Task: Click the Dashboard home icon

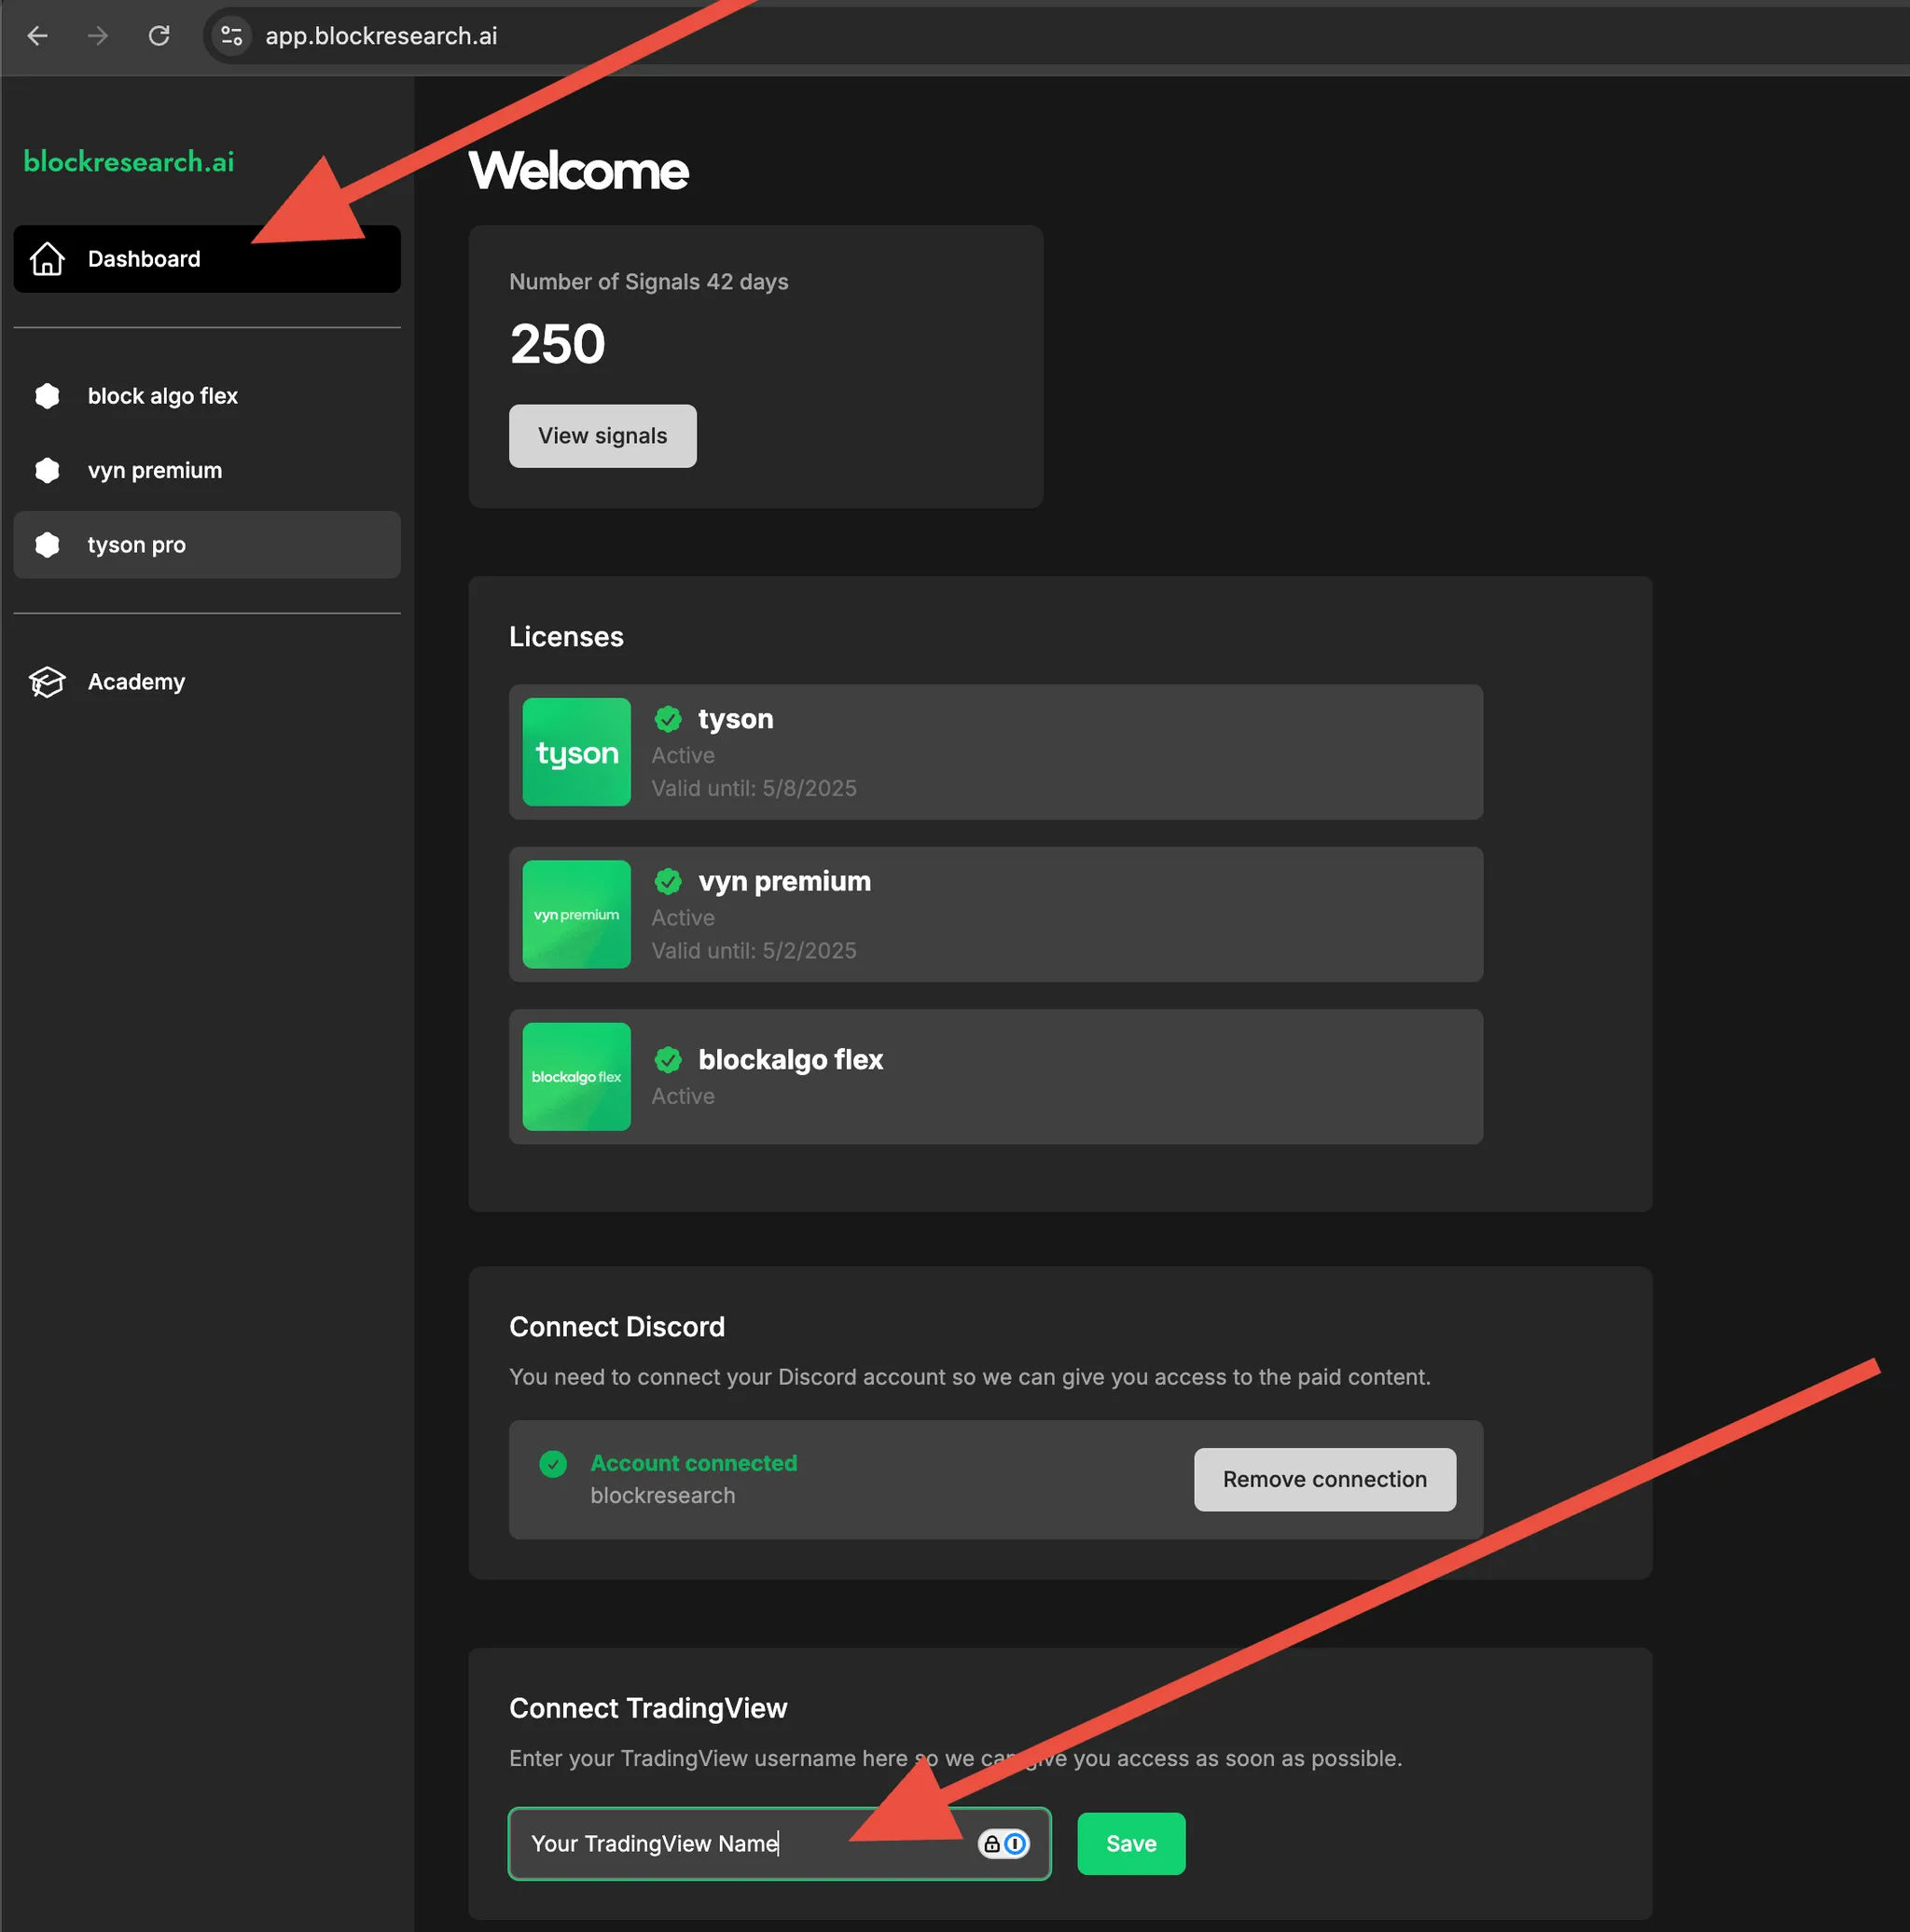Action: 47,258
